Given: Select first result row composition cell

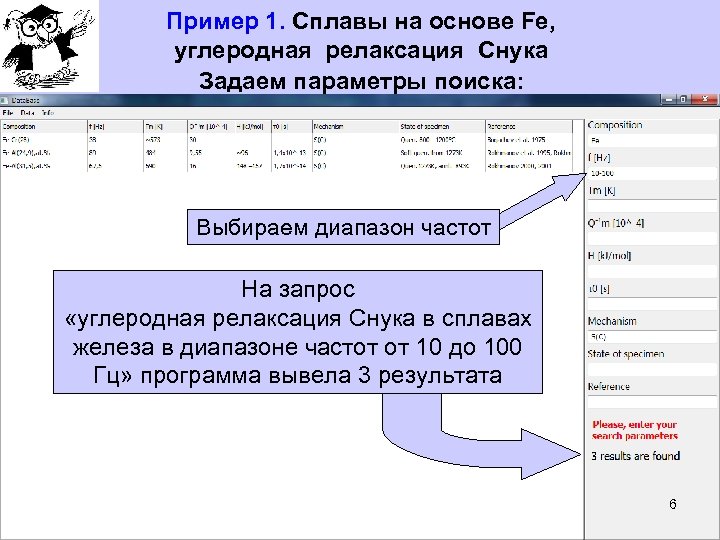Looking at the screenshot, I should click(44, 140).
